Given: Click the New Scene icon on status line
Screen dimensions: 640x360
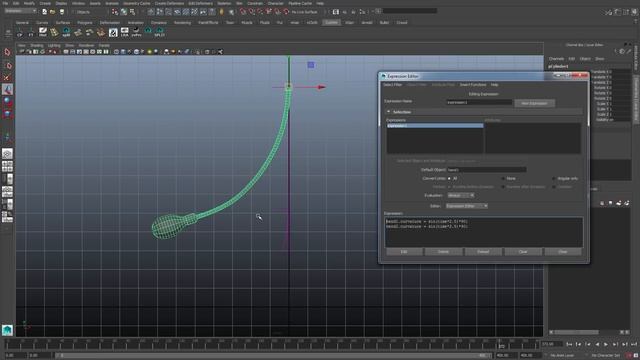Looking at the screenshot, I should coord(44,12).
